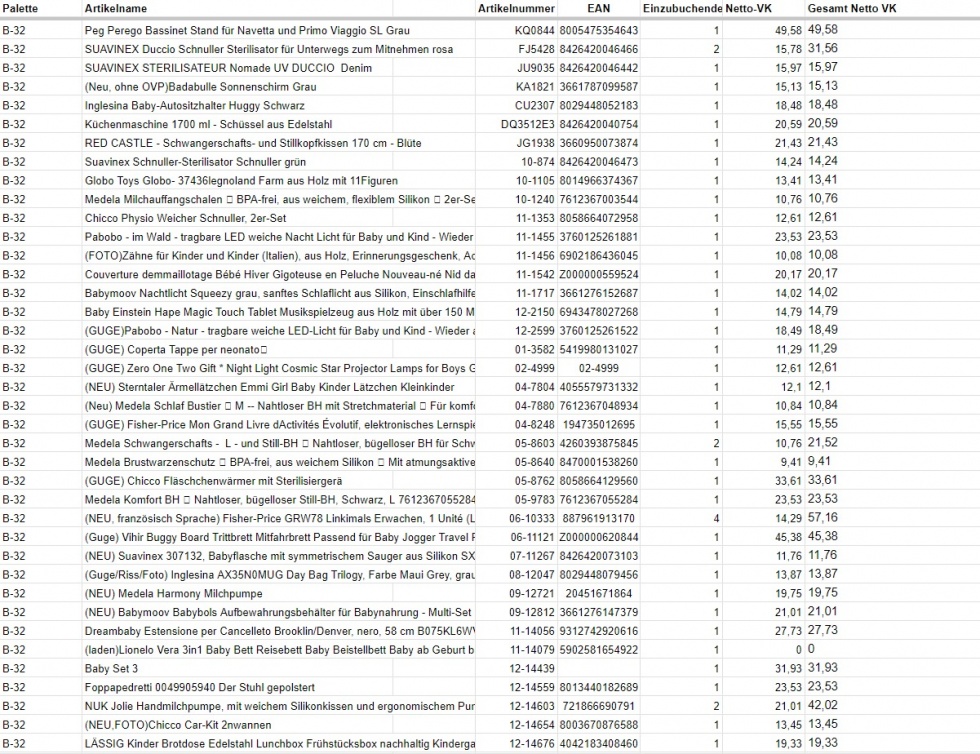The height and width of the screenshot is (754, 980).
Task: Select the SUAVINEX STERILISATEUR Nomade UV DUCCIO Denim cell
Action: point(228,68)
